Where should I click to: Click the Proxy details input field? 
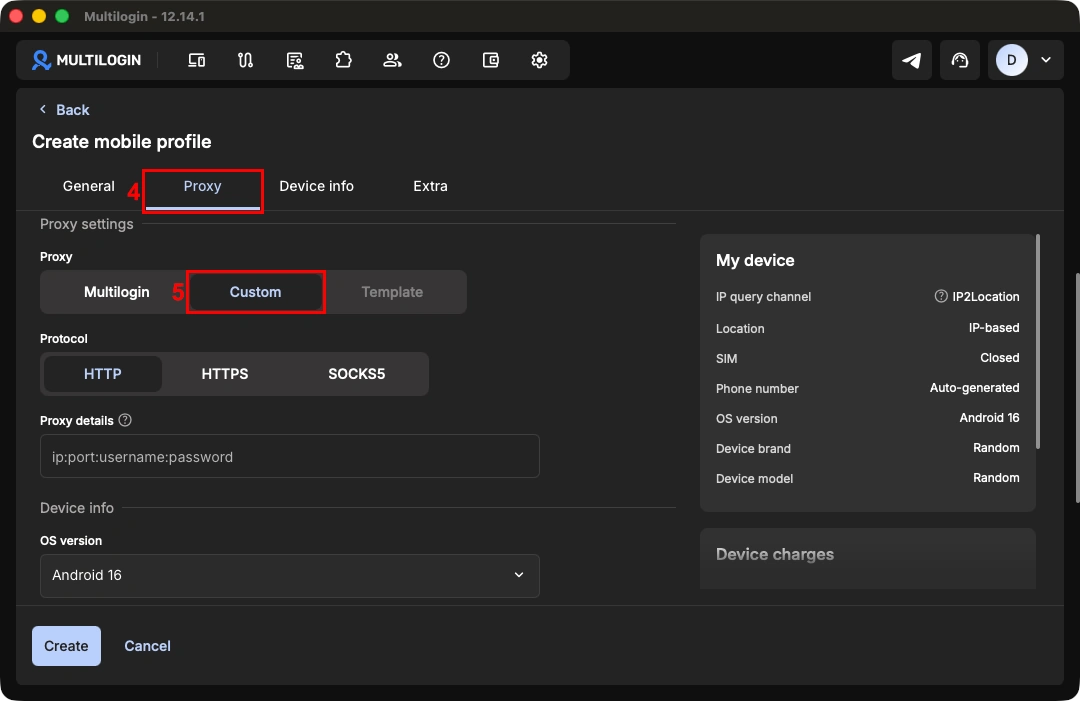(x=290, y=456)
